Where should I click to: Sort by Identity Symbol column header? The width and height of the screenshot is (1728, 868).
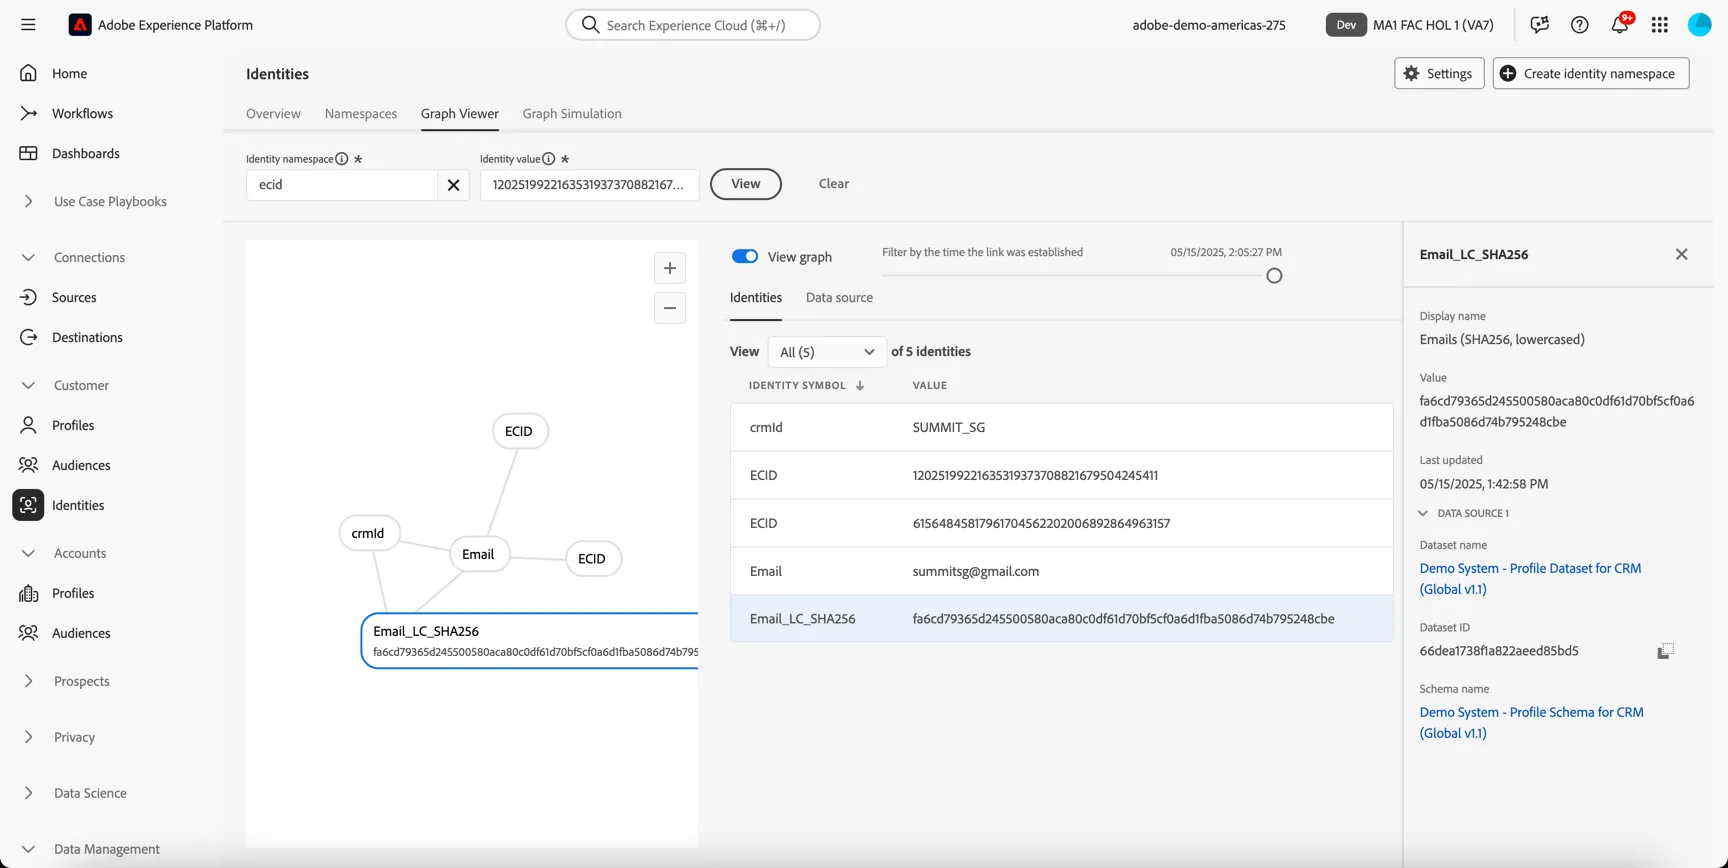pyautogui.click(x=806, y=385)
